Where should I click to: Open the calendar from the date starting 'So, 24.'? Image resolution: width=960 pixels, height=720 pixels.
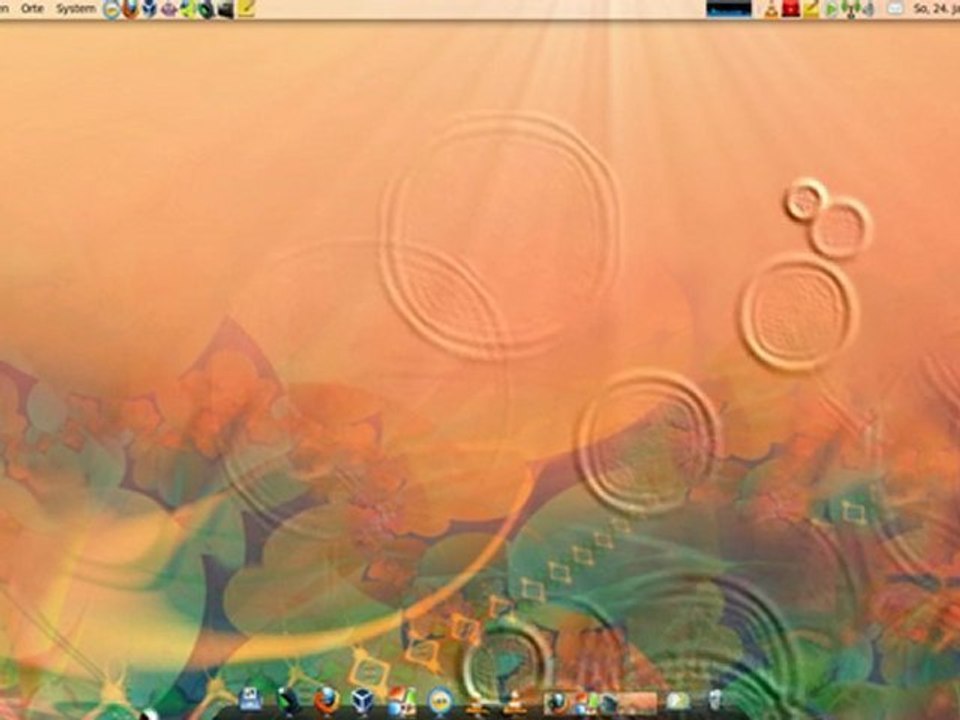(936, 9)
